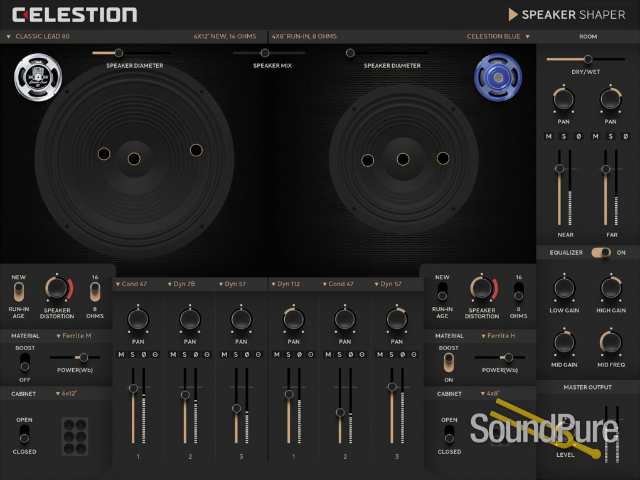Click the Low Gain equalizer knob
The width and height of the screenshot is (640, 480).
coord(565,289)
